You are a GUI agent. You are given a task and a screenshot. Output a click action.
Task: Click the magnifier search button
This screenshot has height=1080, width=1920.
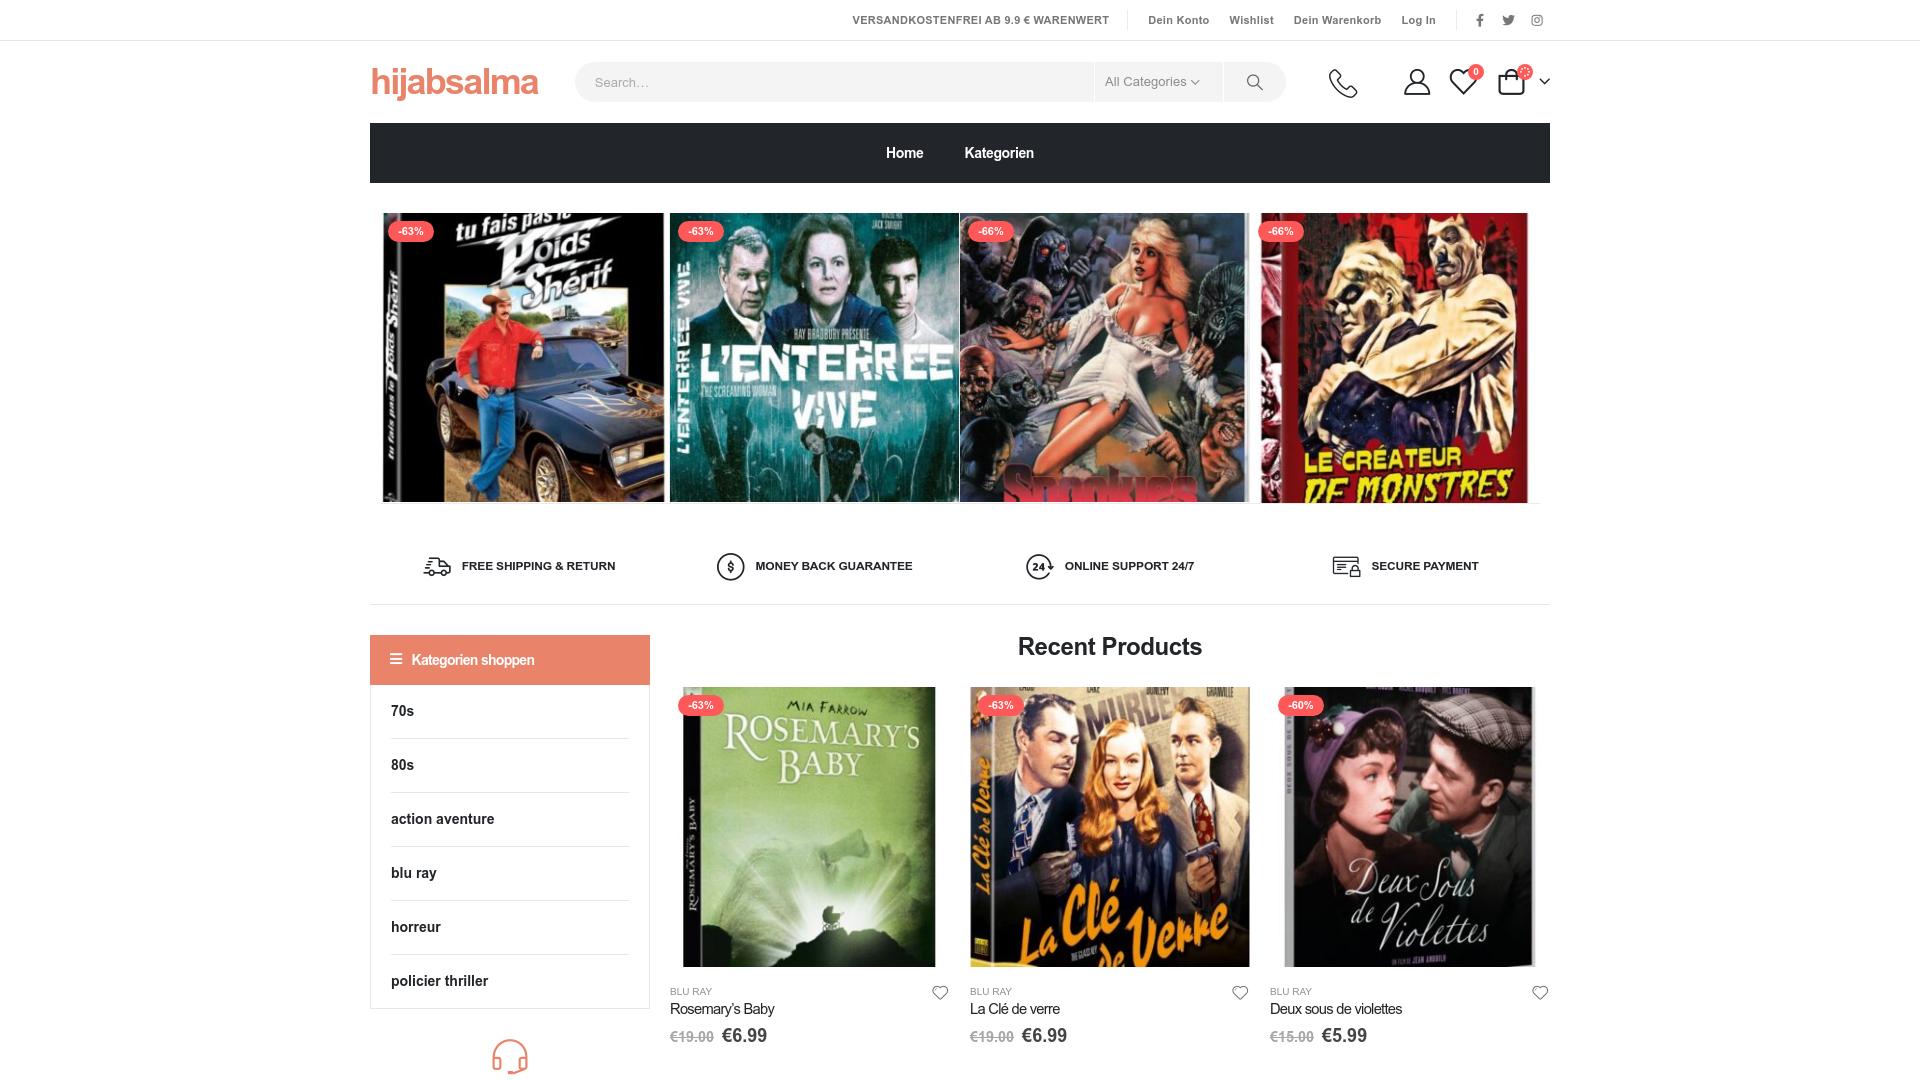point(1254,82)
